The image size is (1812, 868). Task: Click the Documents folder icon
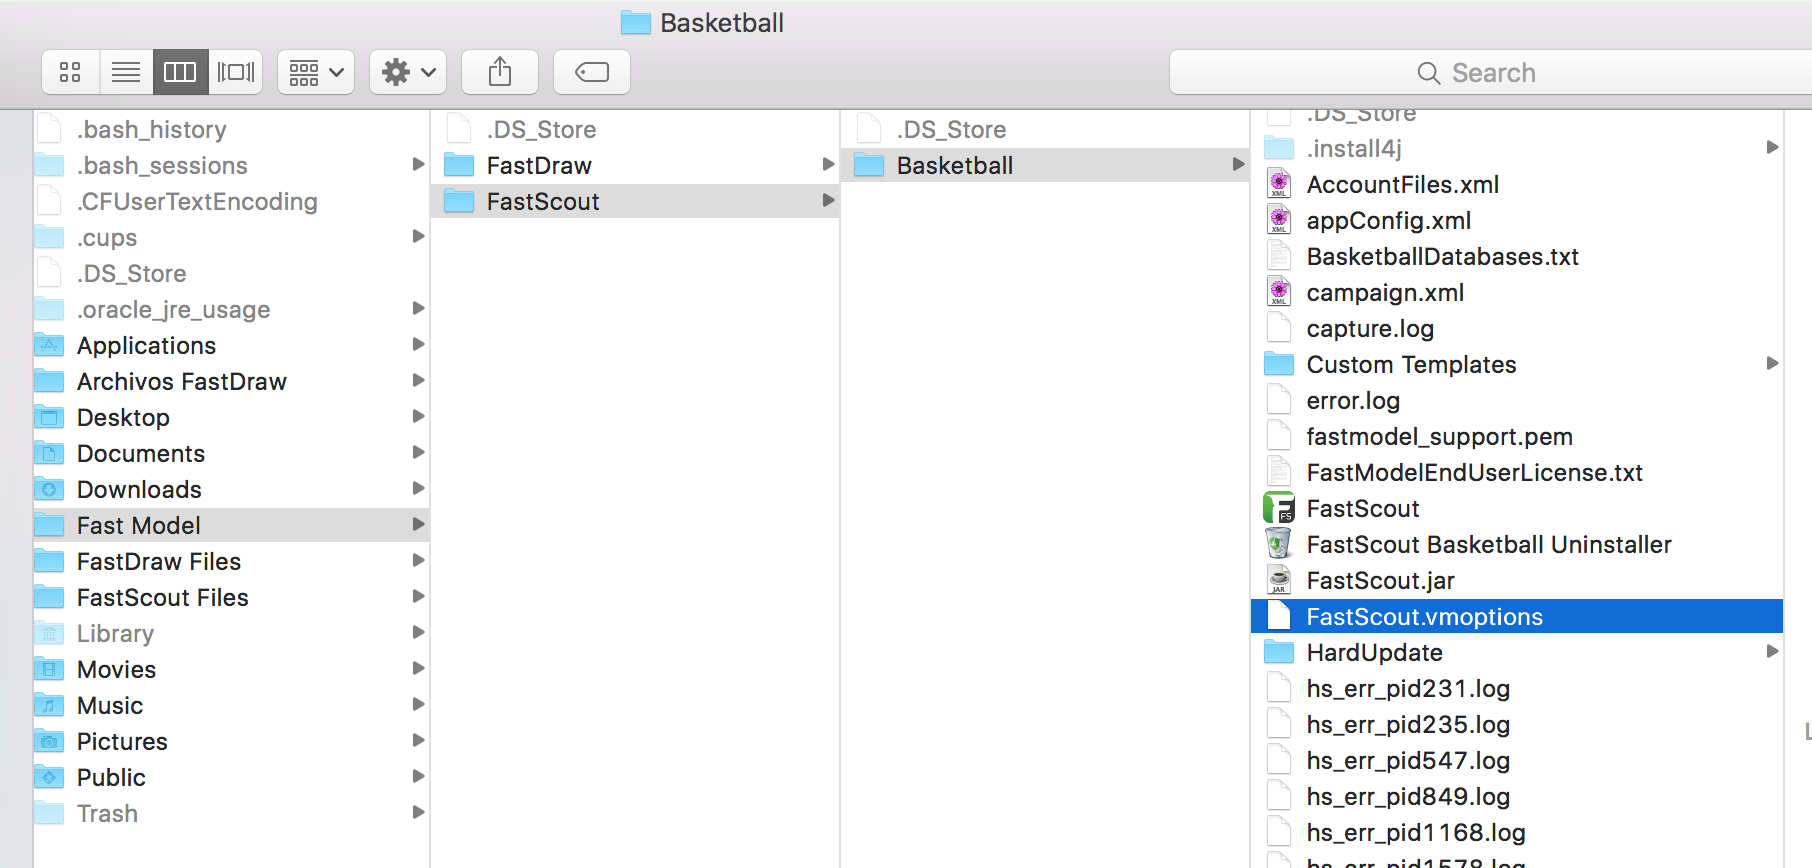click(49, 454)
